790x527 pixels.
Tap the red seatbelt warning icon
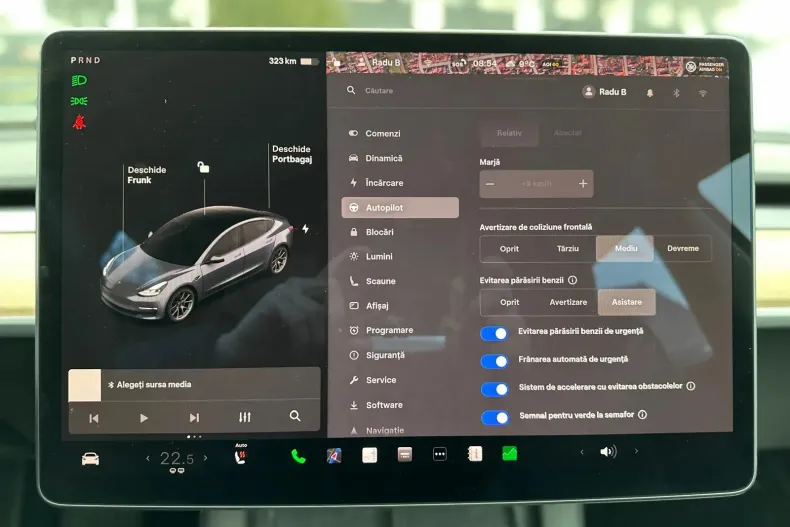tap(79, 122)
